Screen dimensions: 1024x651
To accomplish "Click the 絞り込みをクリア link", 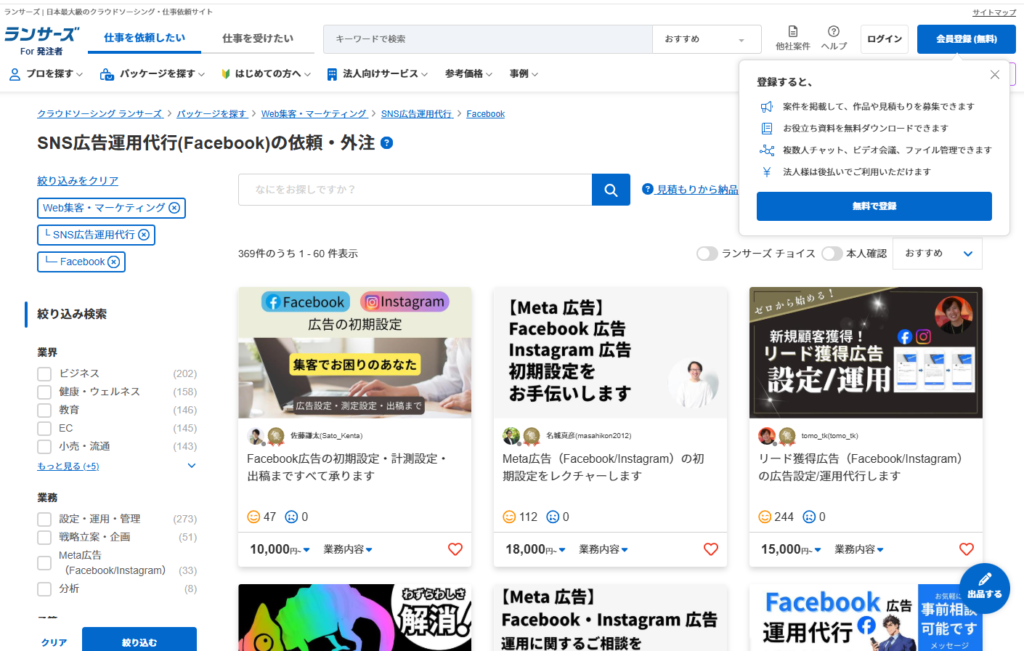I will 78,181.
